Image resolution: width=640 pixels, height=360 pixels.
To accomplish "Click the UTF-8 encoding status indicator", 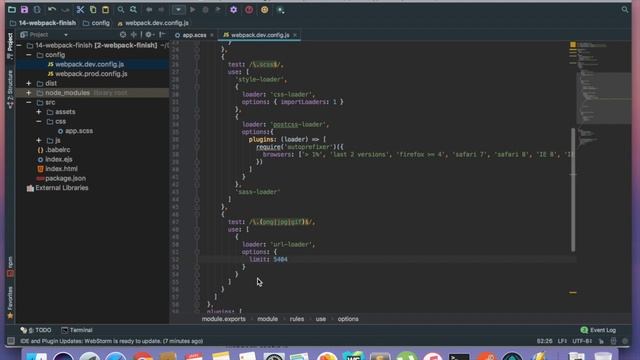I will pos(582,341).
